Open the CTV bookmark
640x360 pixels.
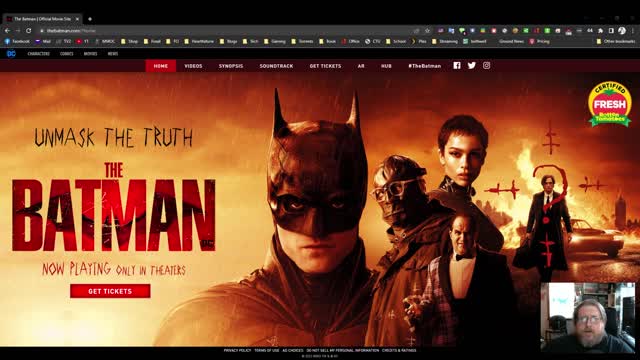pyautogui.click(x=373, y=41)
